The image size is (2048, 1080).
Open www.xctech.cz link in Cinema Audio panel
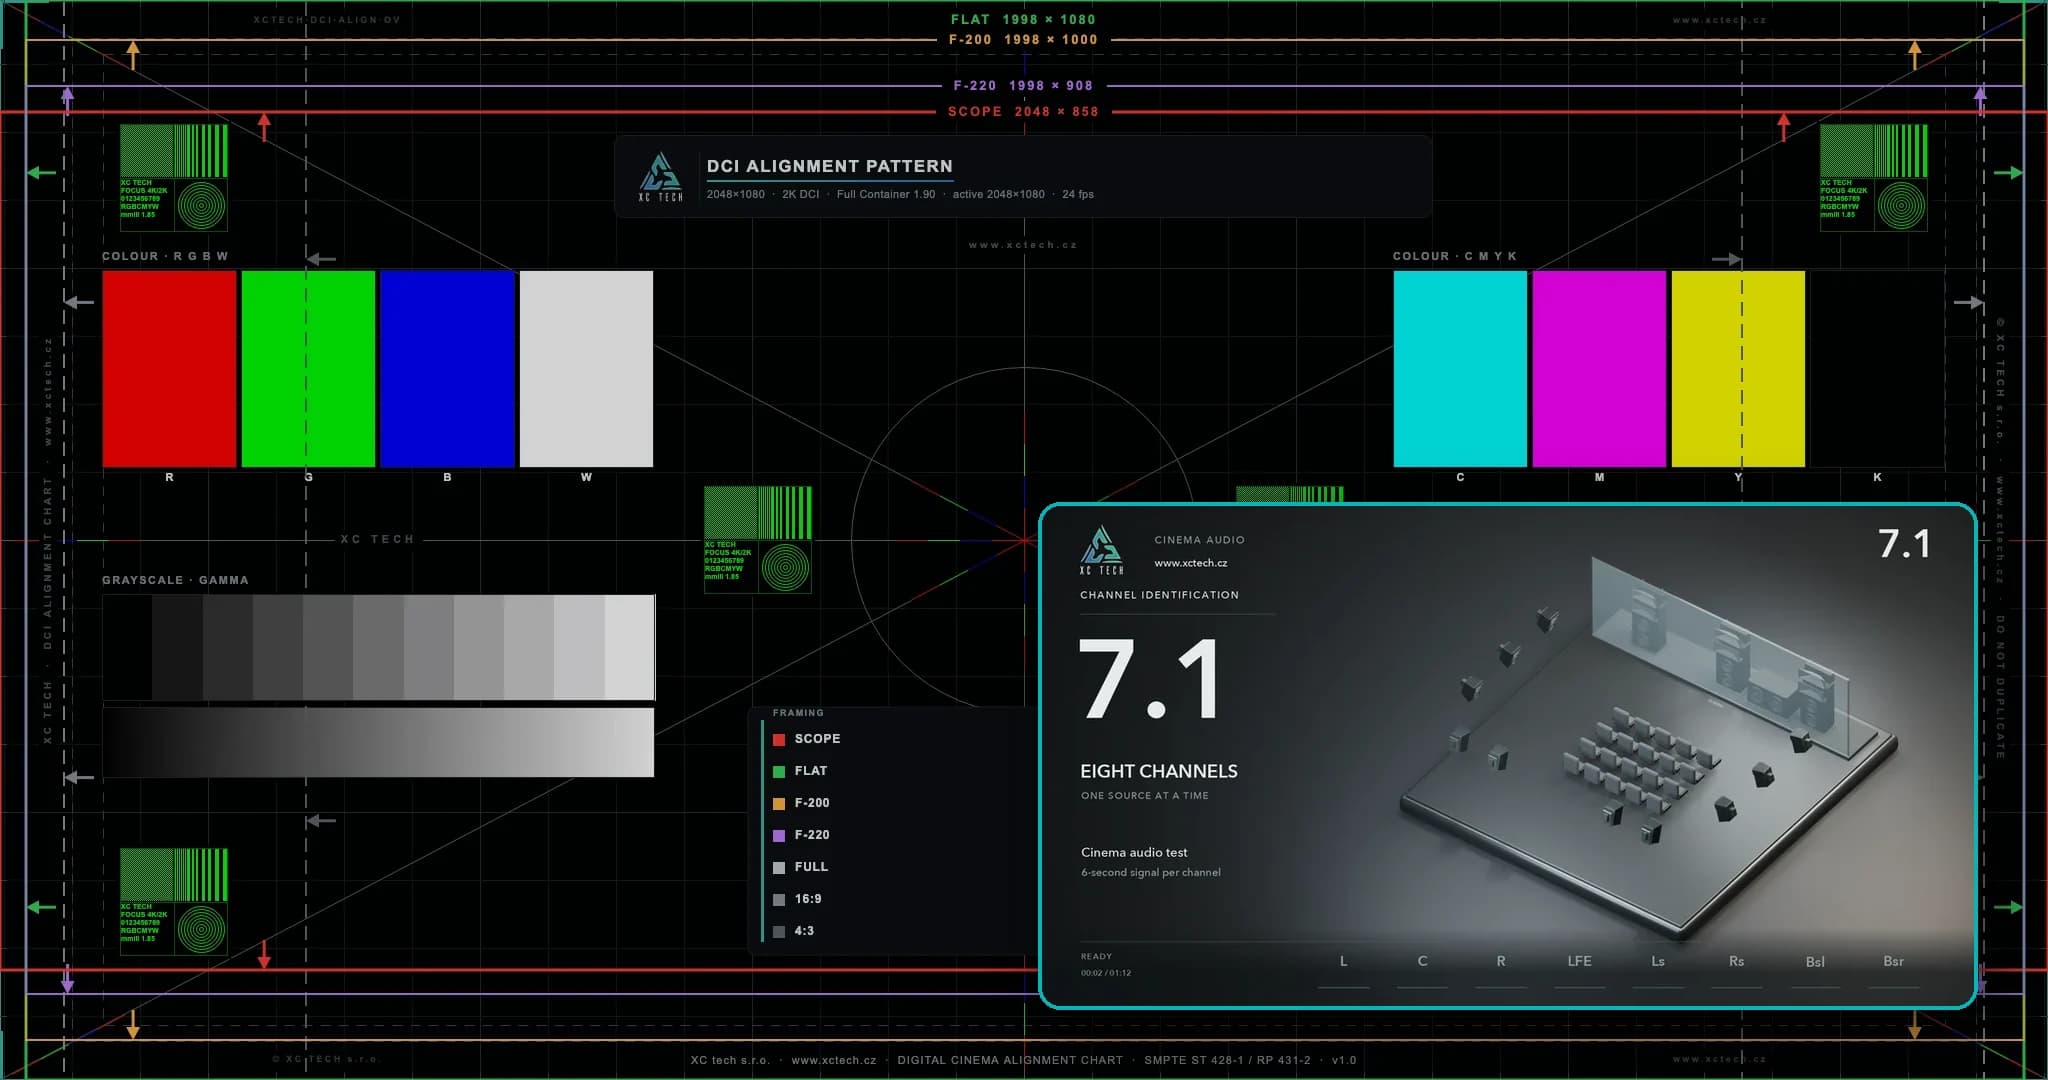click(1190, 563)
